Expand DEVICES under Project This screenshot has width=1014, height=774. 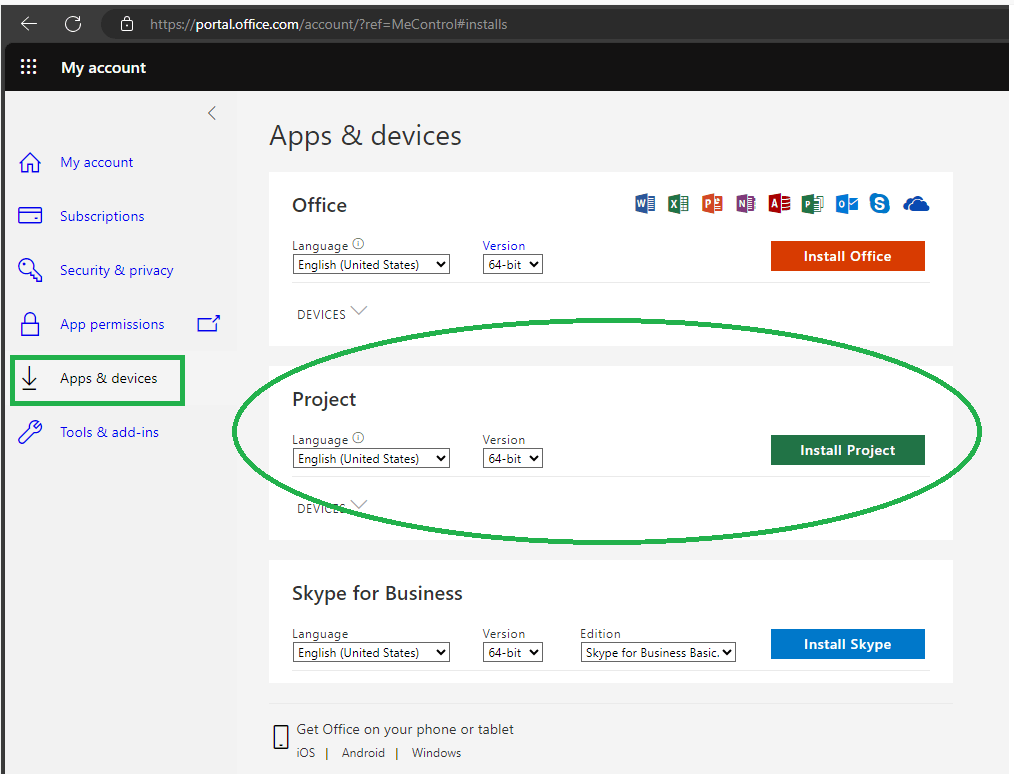pyautogui.click(x=332, y=508)
